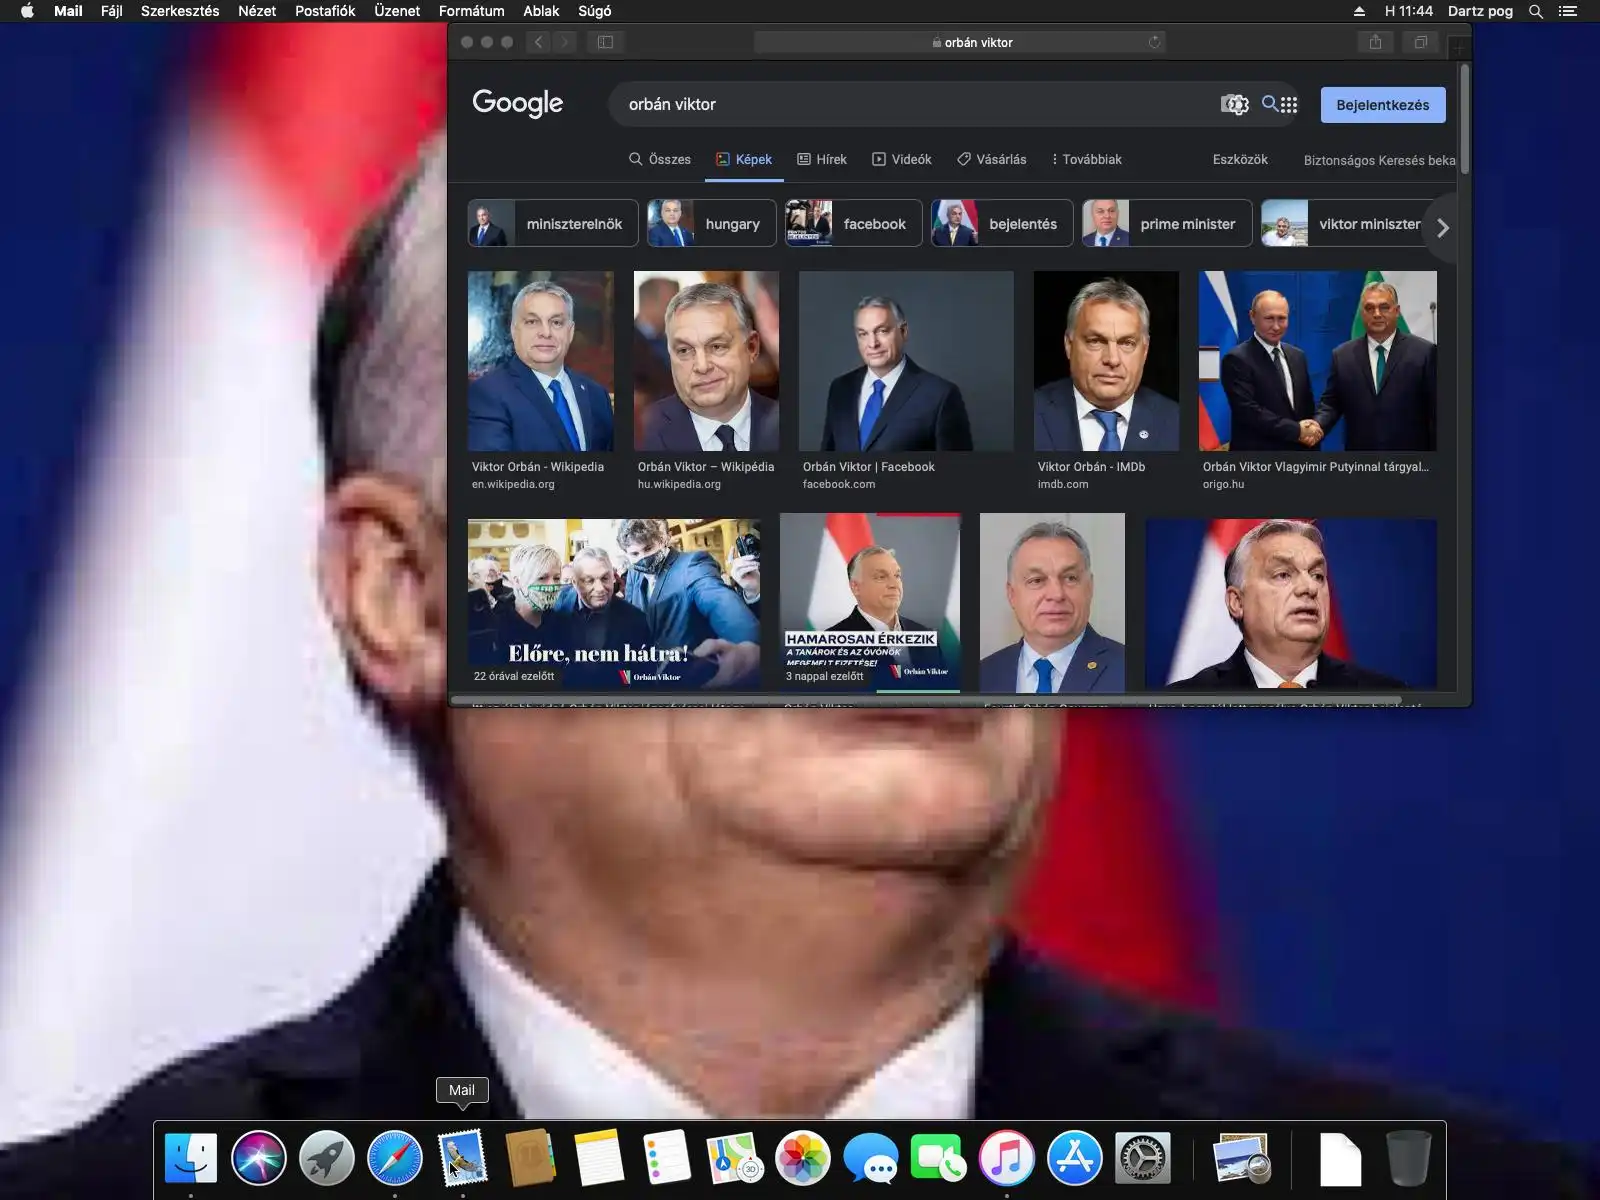
Task: Switch to the Hírek tab
Action: (x=822, y=159)
